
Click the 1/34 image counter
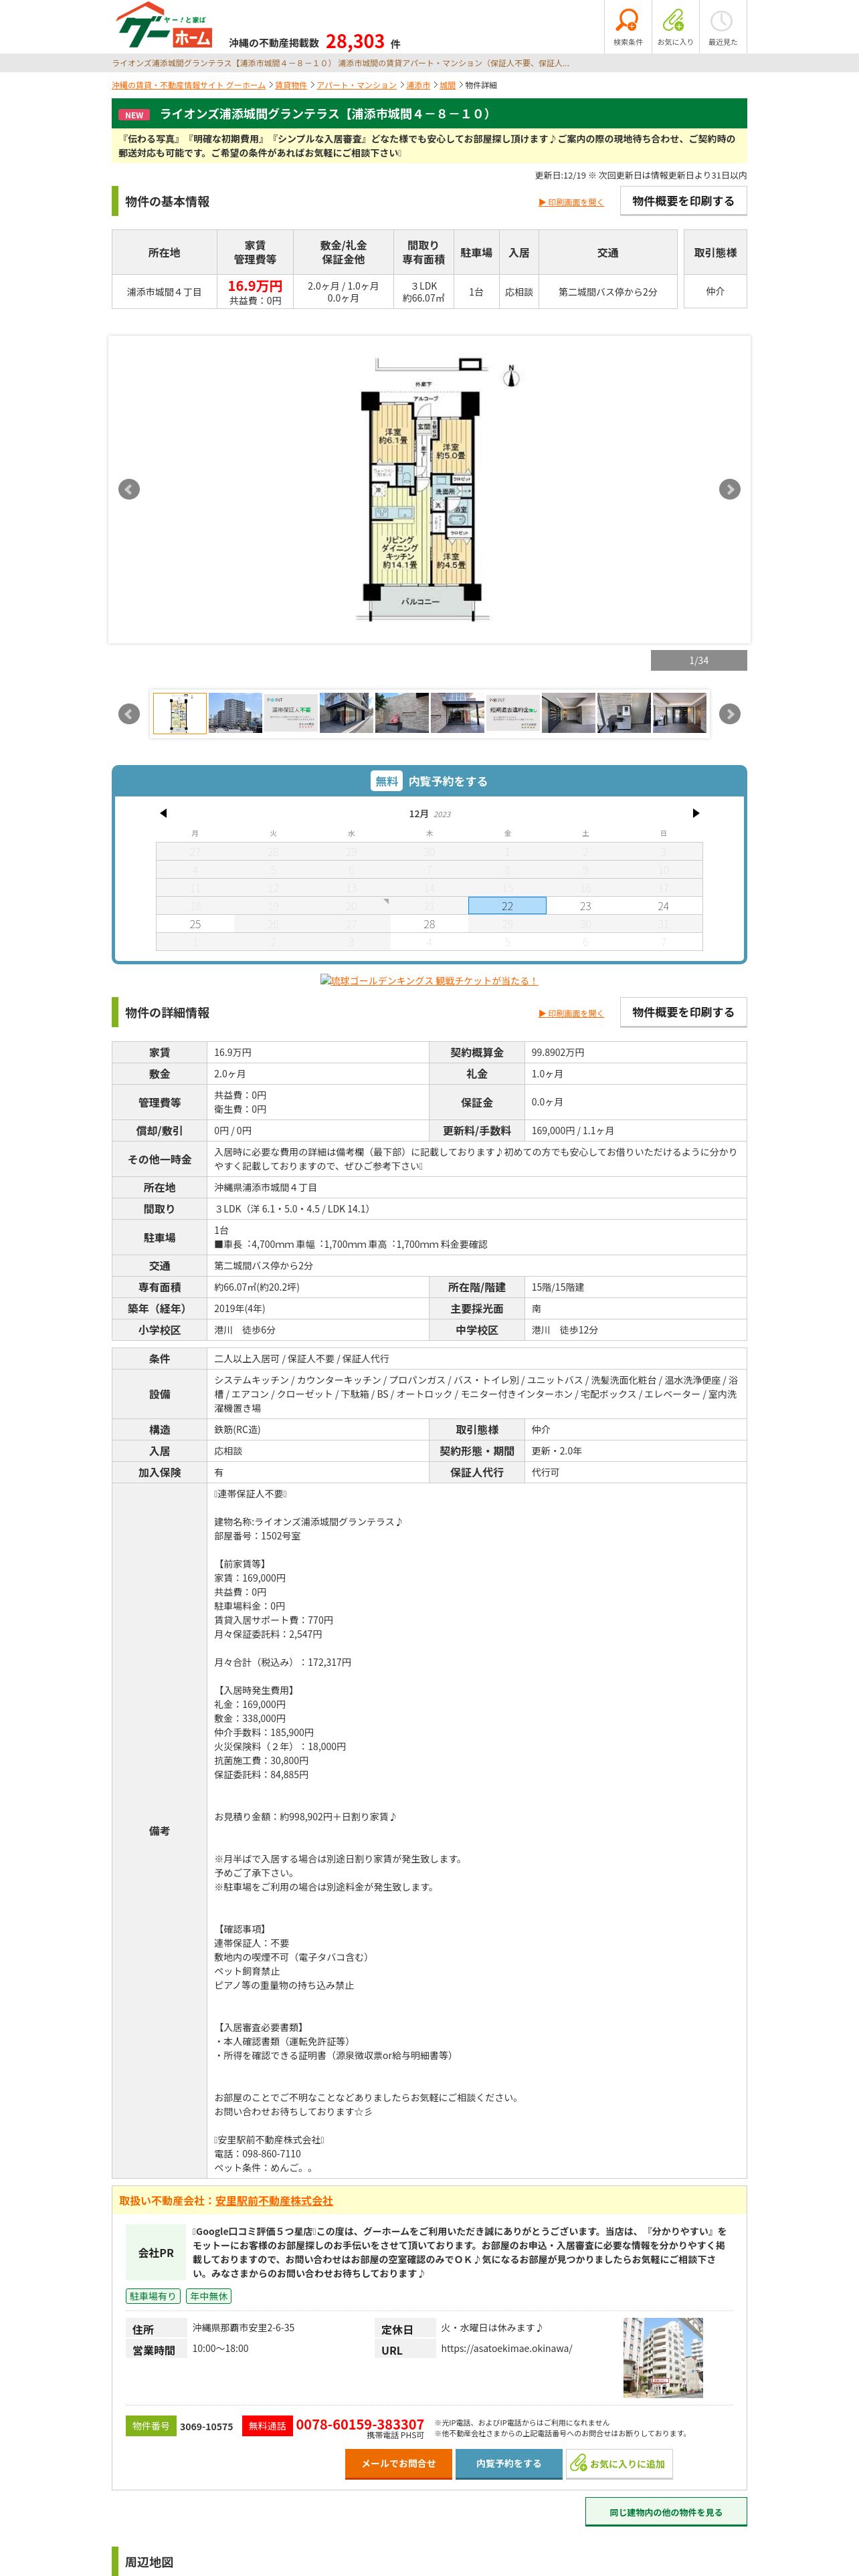[699, 660]
